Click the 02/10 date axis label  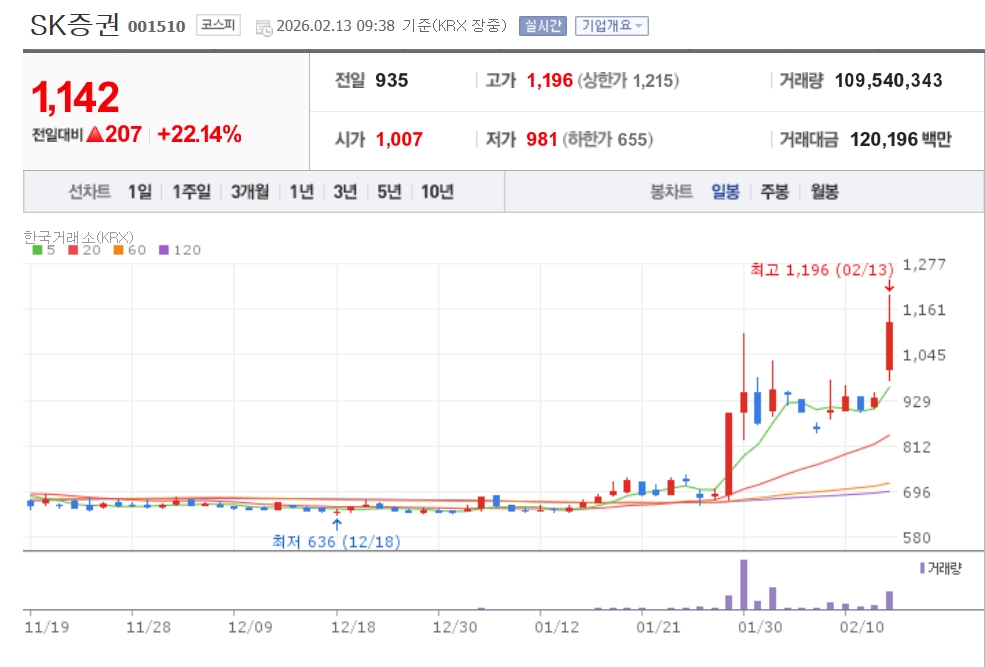[862, 627]
